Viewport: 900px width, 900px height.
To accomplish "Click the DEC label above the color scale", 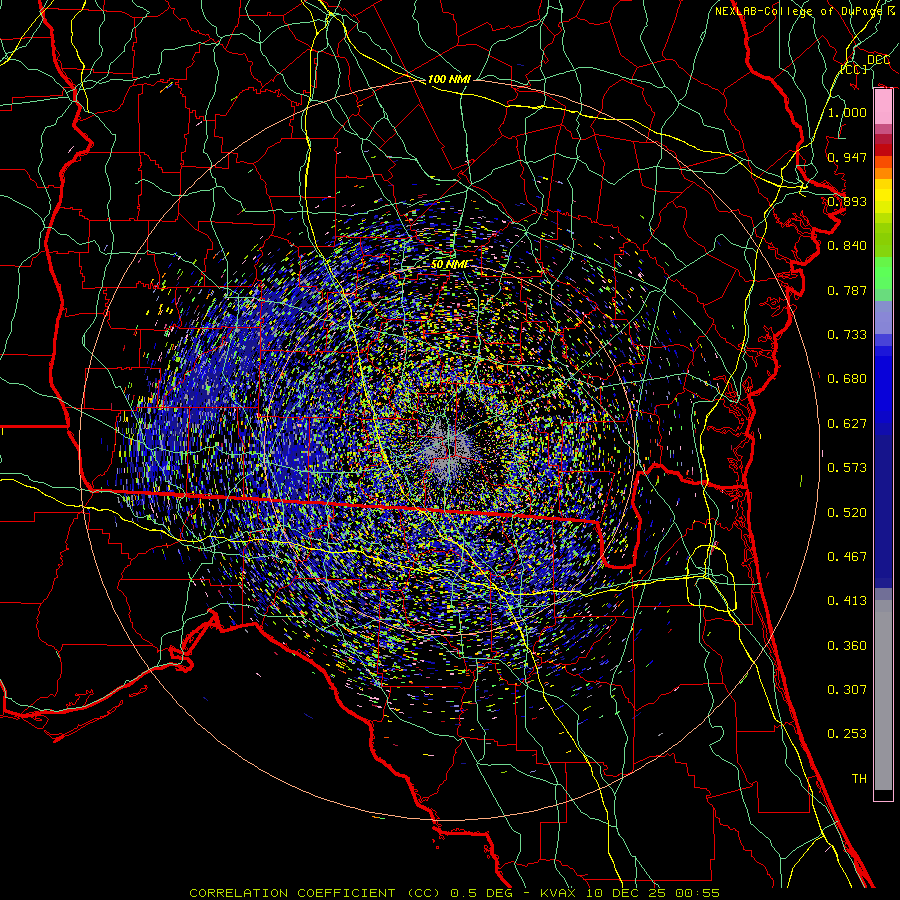I will 878,60.
